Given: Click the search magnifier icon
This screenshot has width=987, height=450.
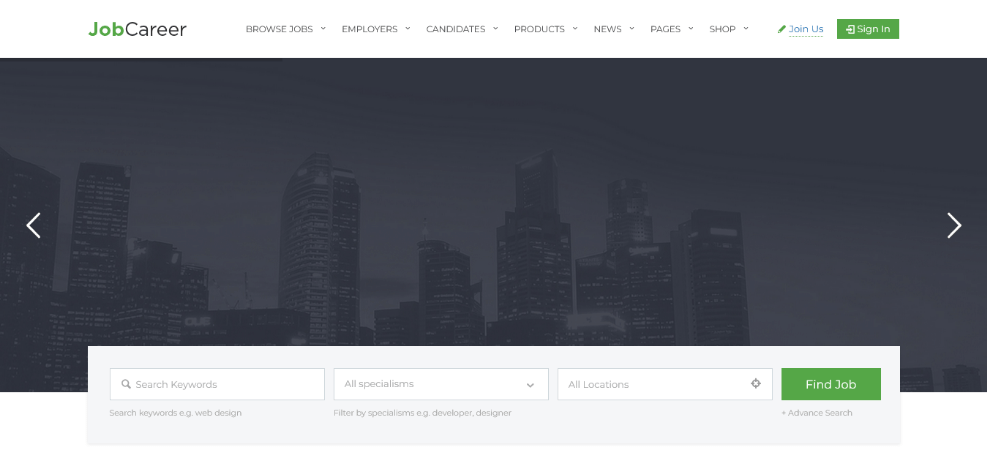Looking at the screenshot, I should click(x=126, y=384).
